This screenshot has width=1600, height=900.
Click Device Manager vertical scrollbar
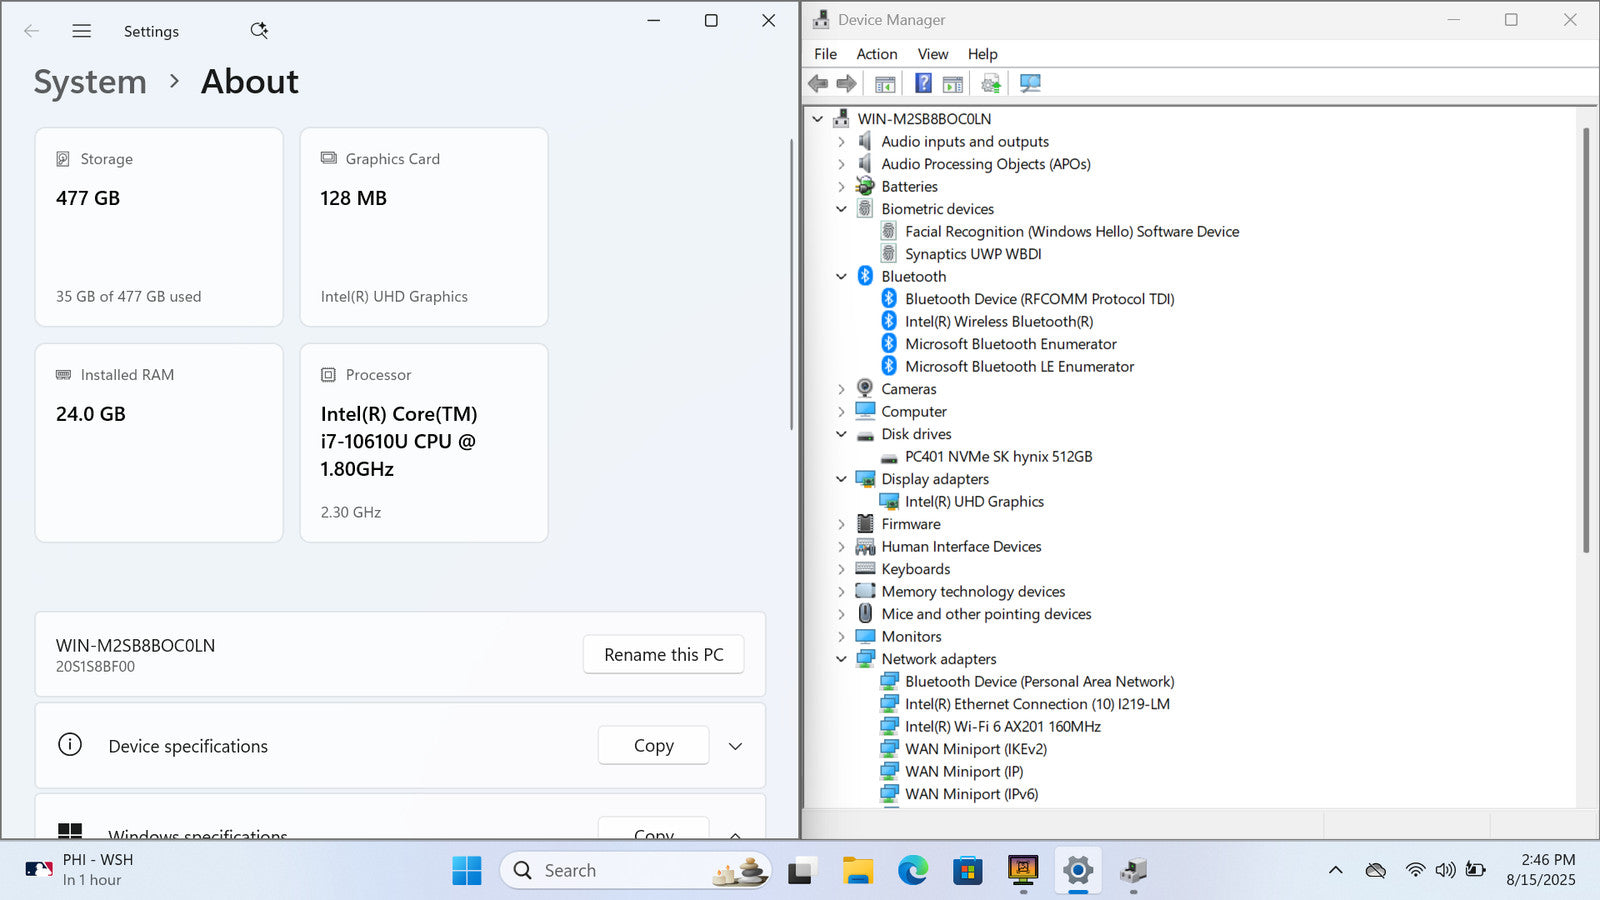coord(1585,340)
